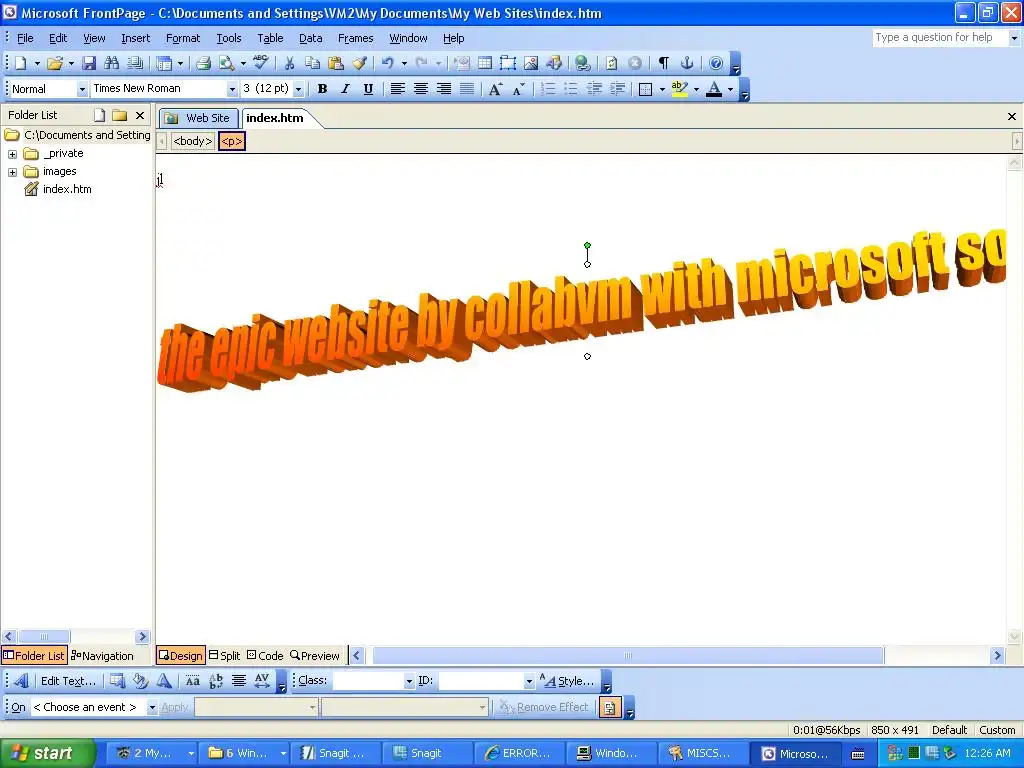Open the ID dropdown
1024x768 pixels.
pyautogui.click(x=529, y=681)
